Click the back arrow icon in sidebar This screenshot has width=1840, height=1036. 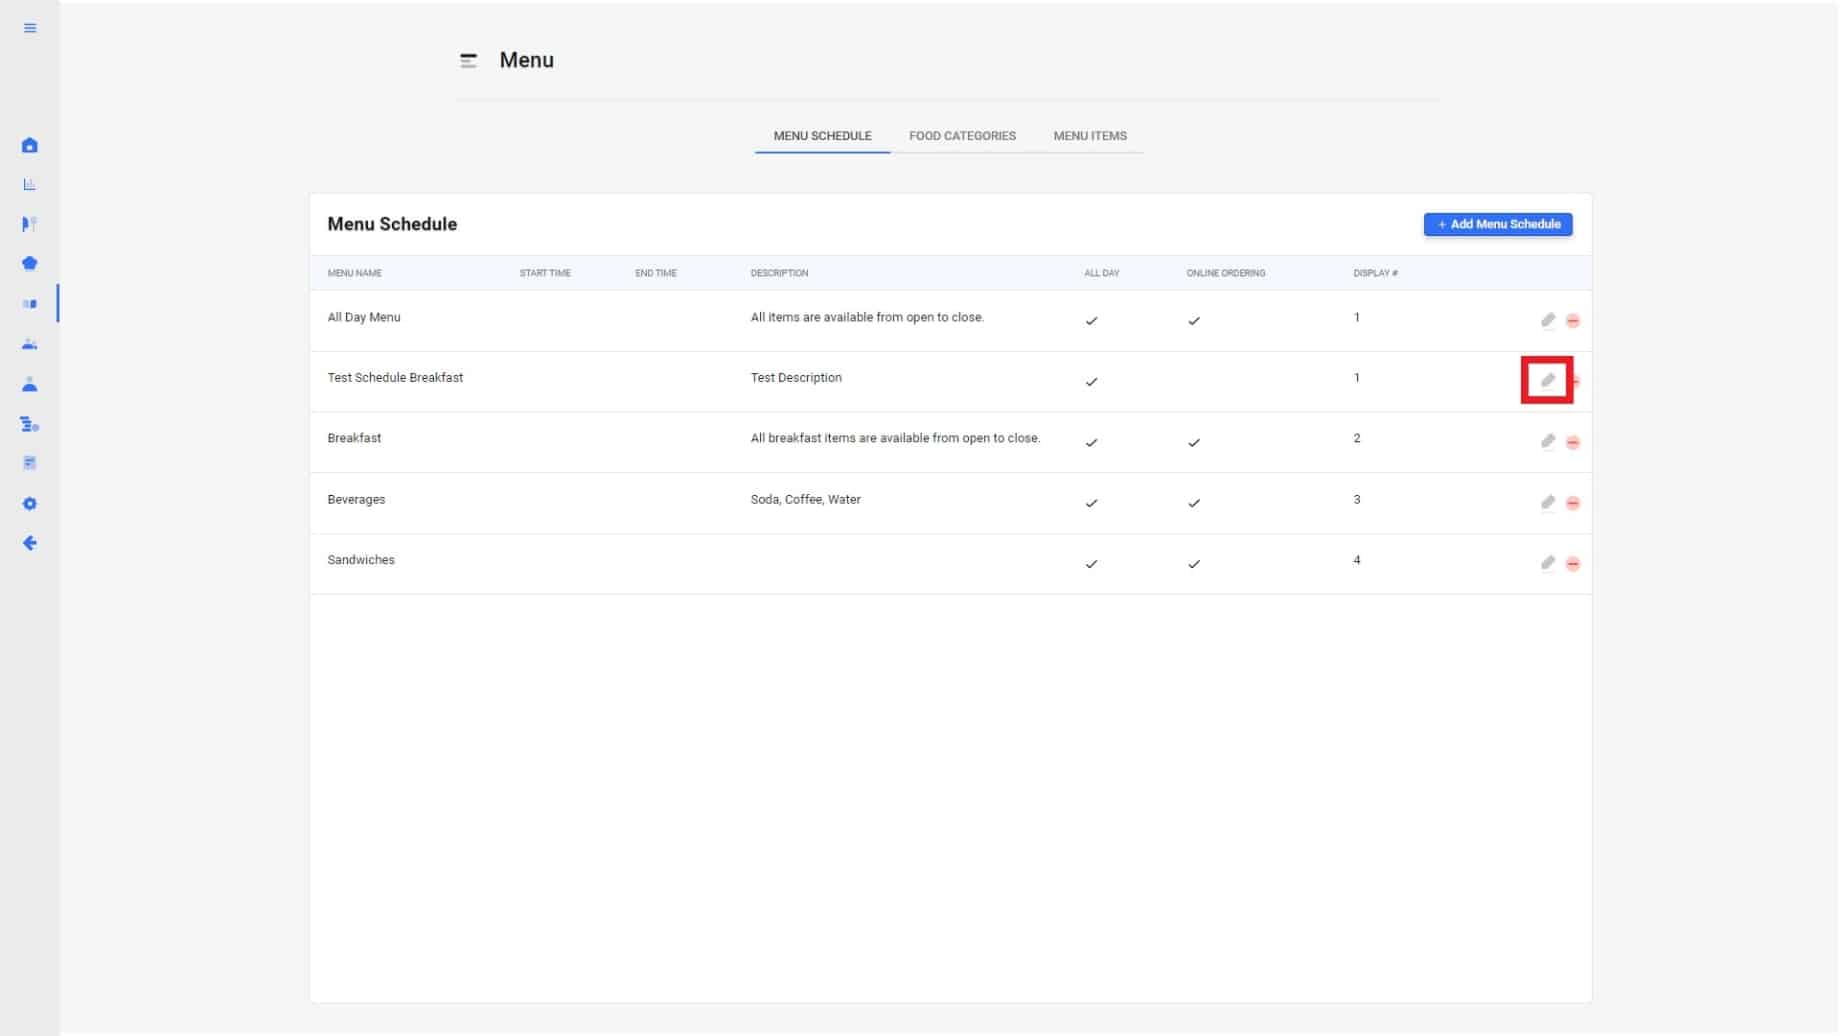(30, 543)
